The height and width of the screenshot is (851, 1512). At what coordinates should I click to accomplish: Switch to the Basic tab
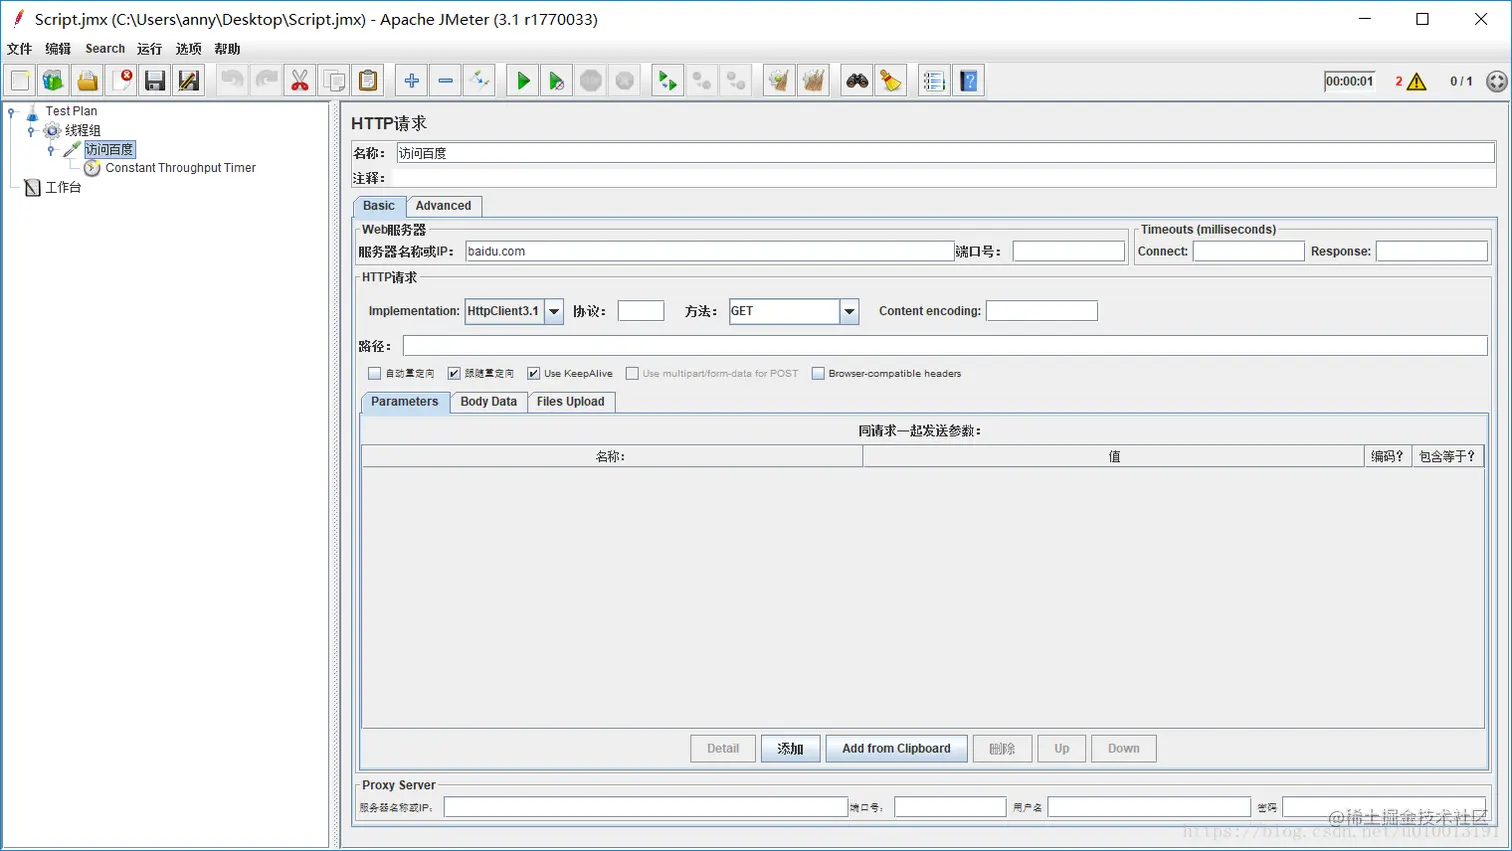tap(379, 206)
